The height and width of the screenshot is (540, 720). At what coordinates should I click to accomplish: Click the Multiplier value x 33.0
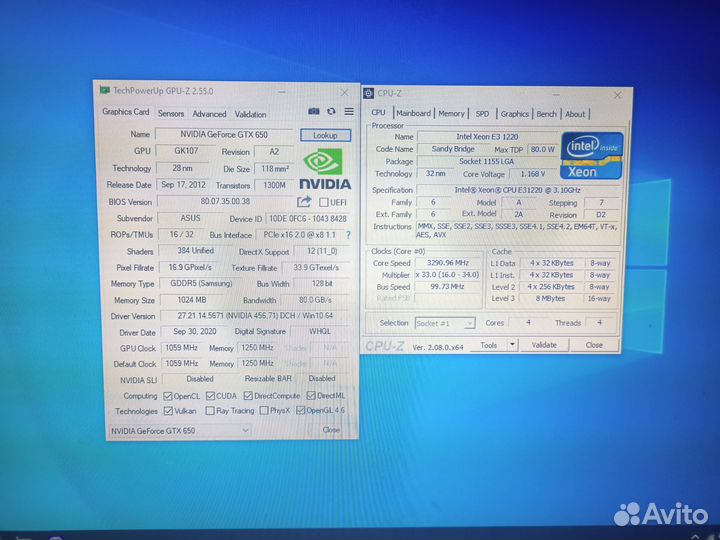(448, 275)
